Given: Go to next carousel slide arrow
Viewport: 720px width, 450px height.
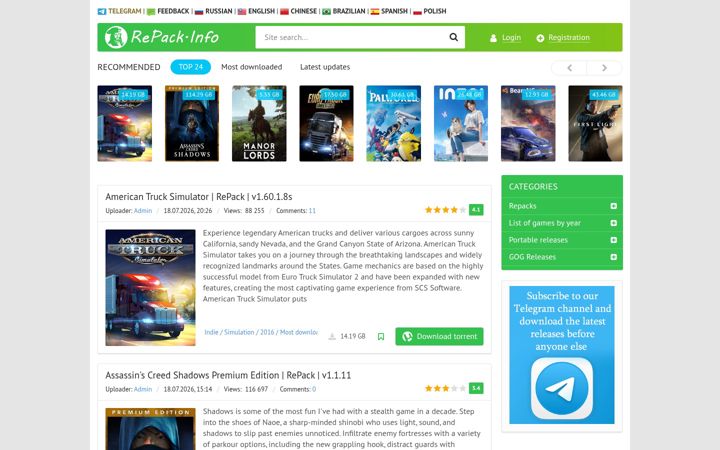Looking at the screenshot, I should [604, 68].
